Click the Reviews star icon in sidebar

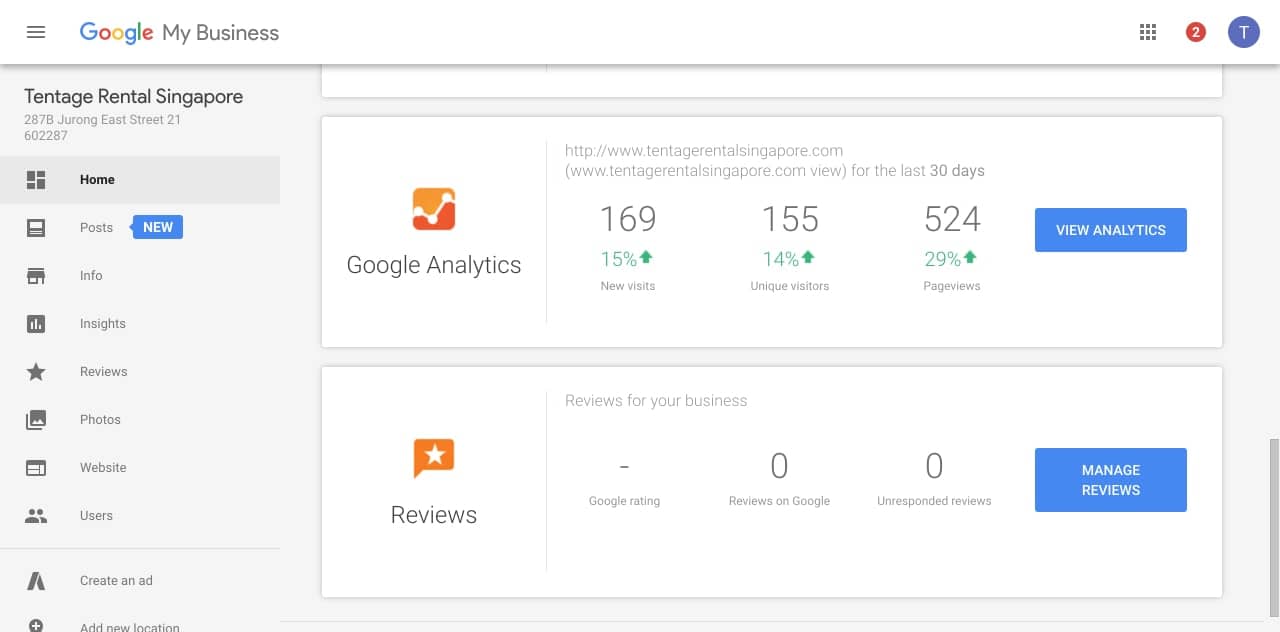[36, 372]
